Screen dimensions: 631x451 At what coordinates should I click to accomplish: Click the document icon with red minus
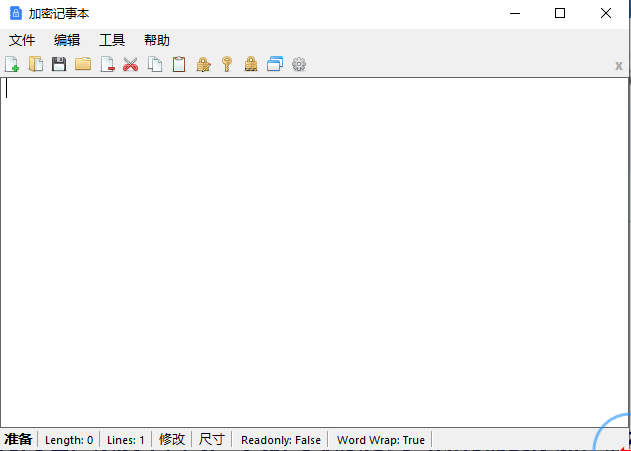107,64
